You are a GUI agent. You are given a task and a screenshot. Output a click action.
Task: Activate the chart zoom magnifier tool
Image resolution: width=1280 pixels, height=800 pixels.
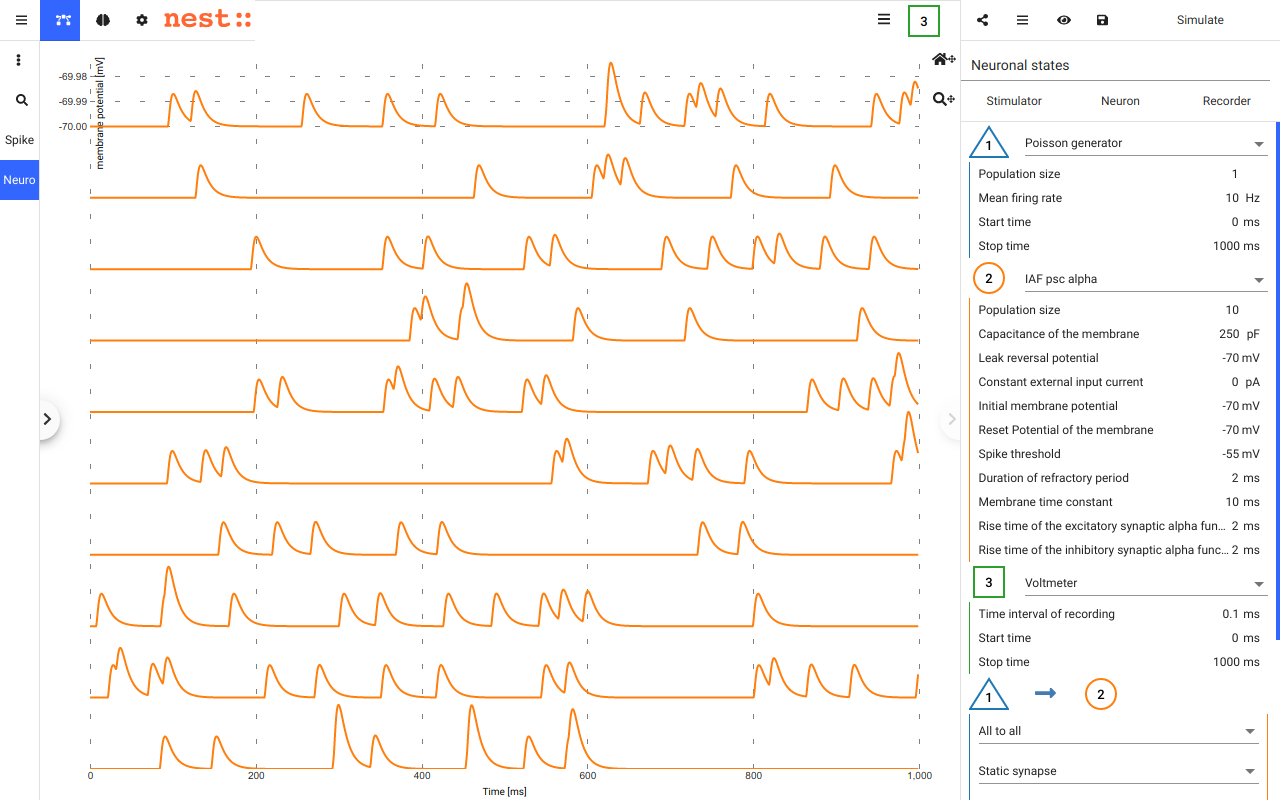click(x=943, y=99)
